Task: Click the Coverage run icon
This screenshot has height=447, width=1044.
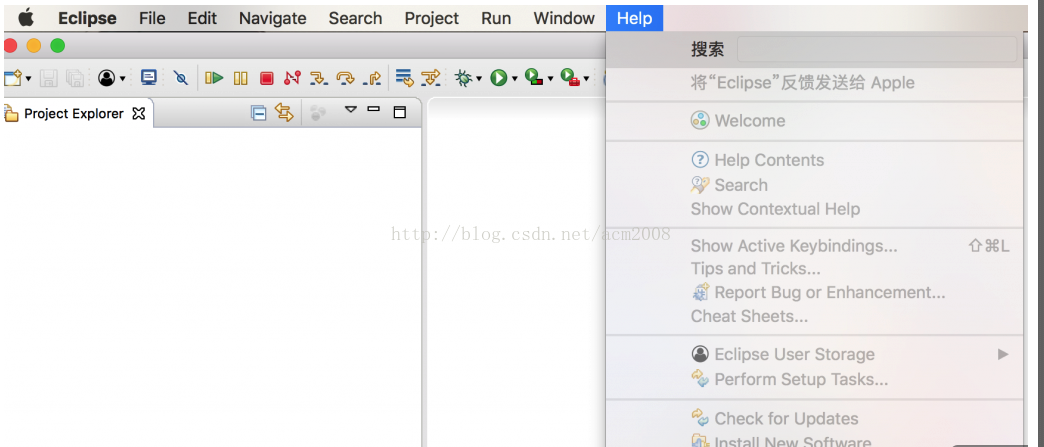Action: (x=534, y=78)
